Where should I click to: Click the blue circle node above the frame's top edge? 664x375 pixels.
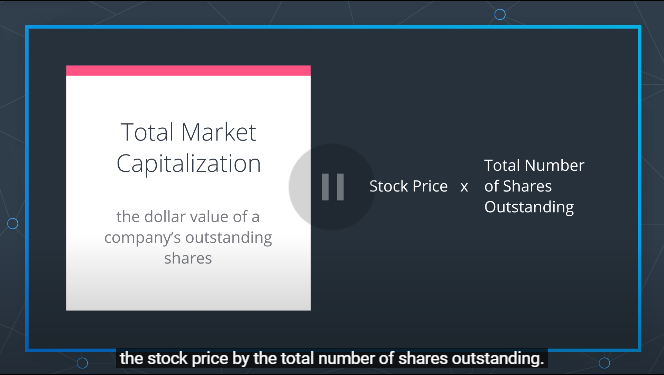tap(500, 14)
